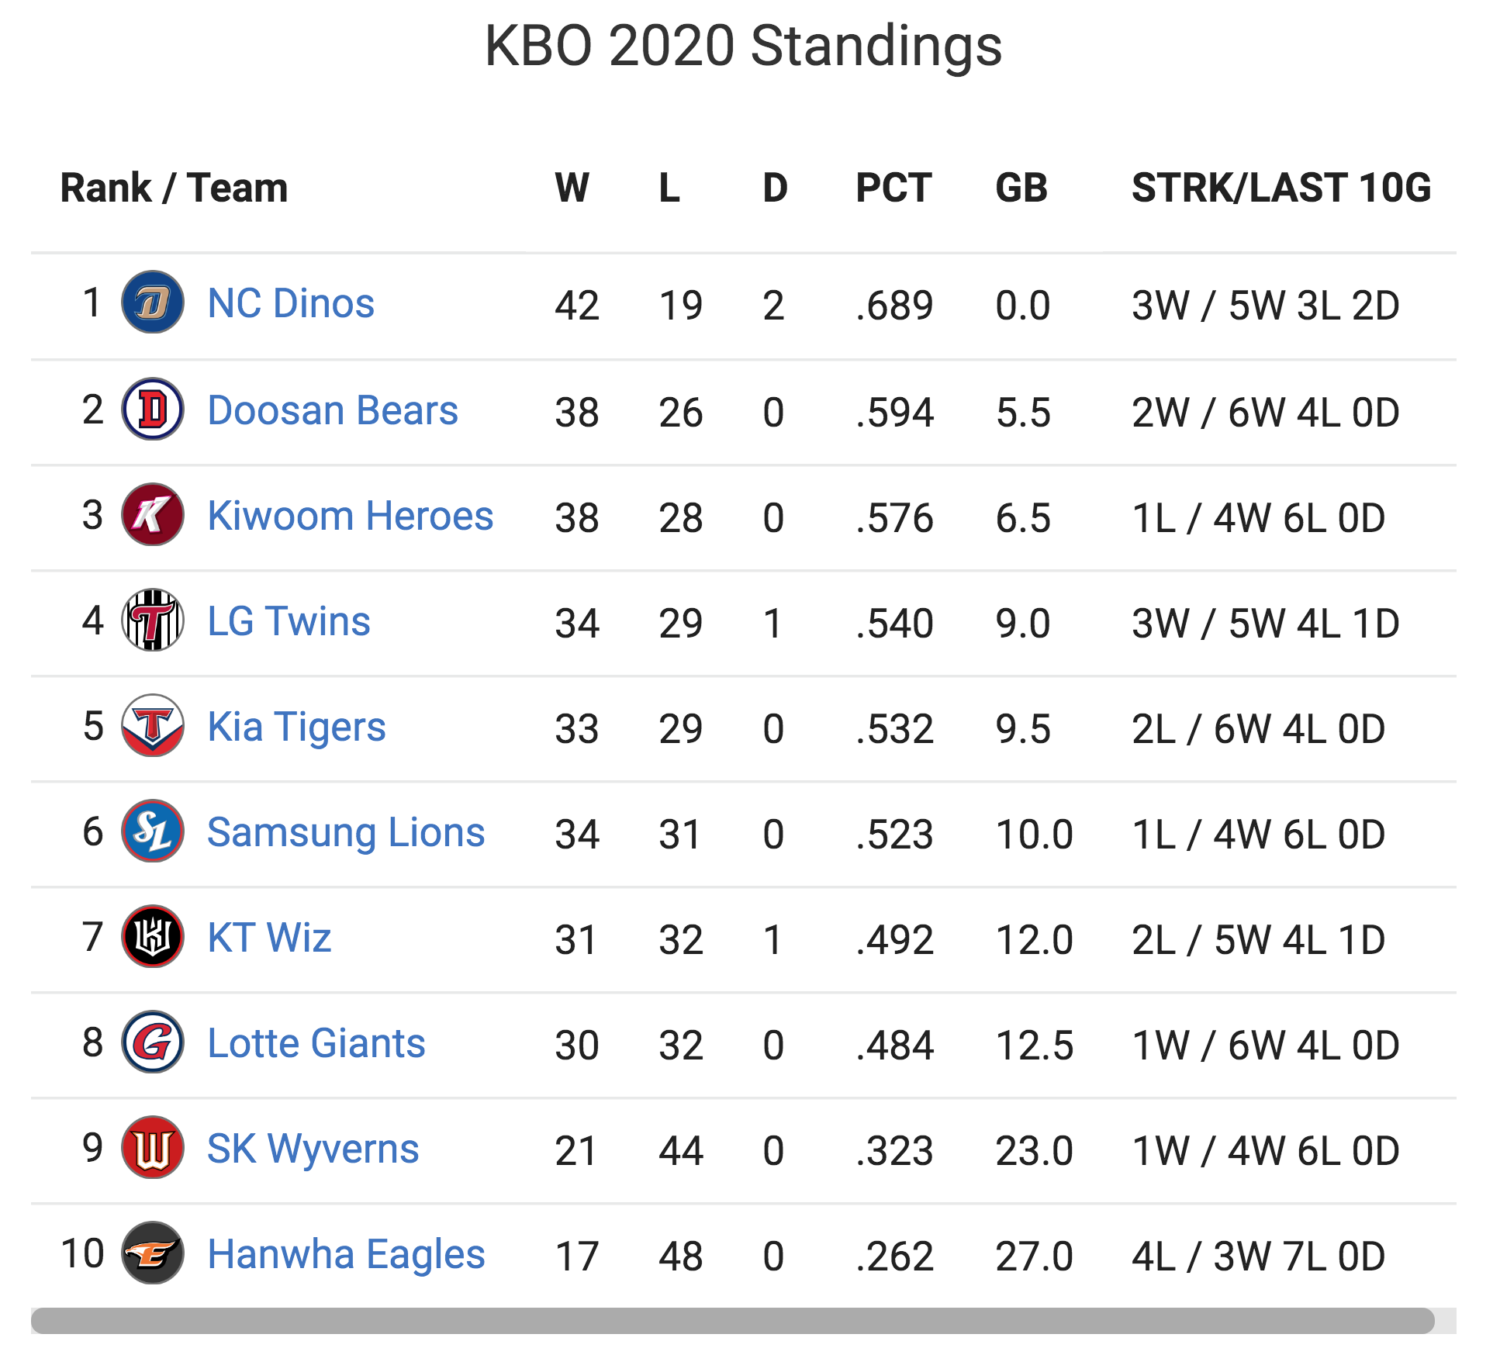Screen dimensions: 1500x1355
Task: Open the Doosan Bears team link
Action: point(332,411)
